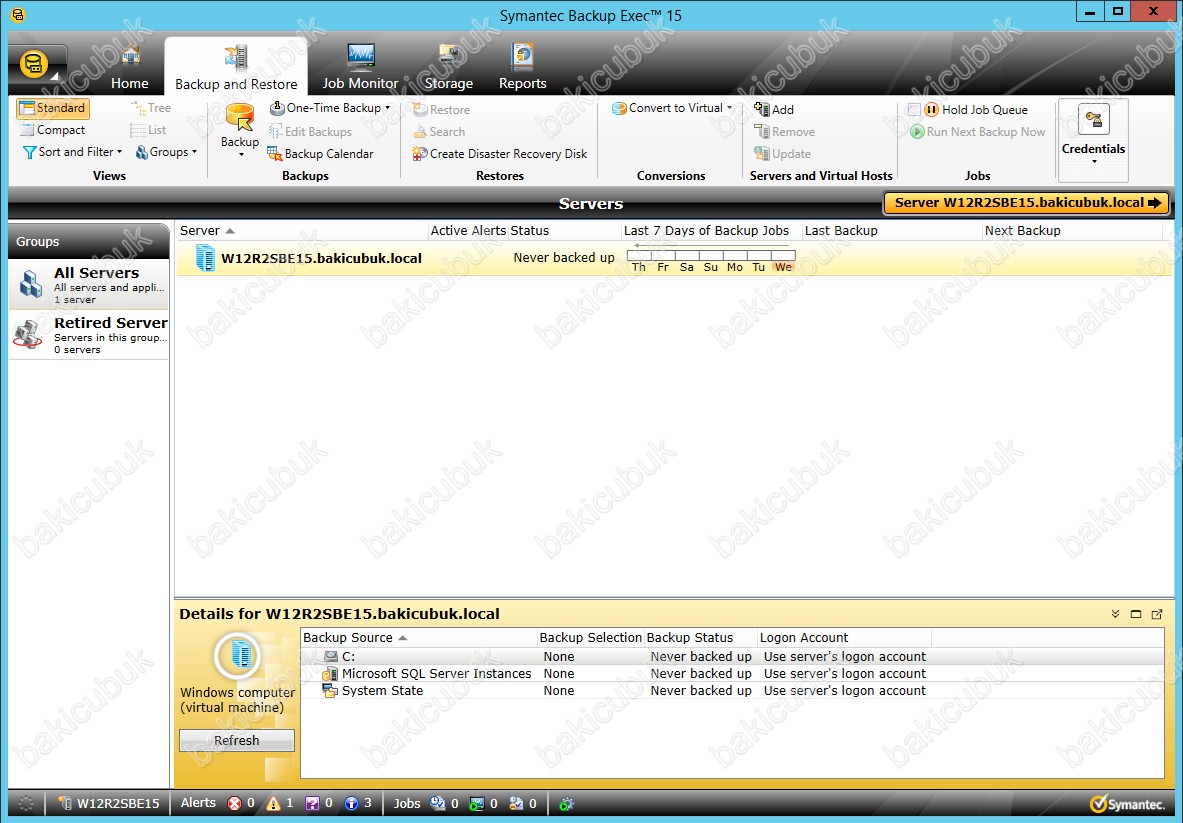
Task: Sort by Active Alerts column
Action: 468,230
